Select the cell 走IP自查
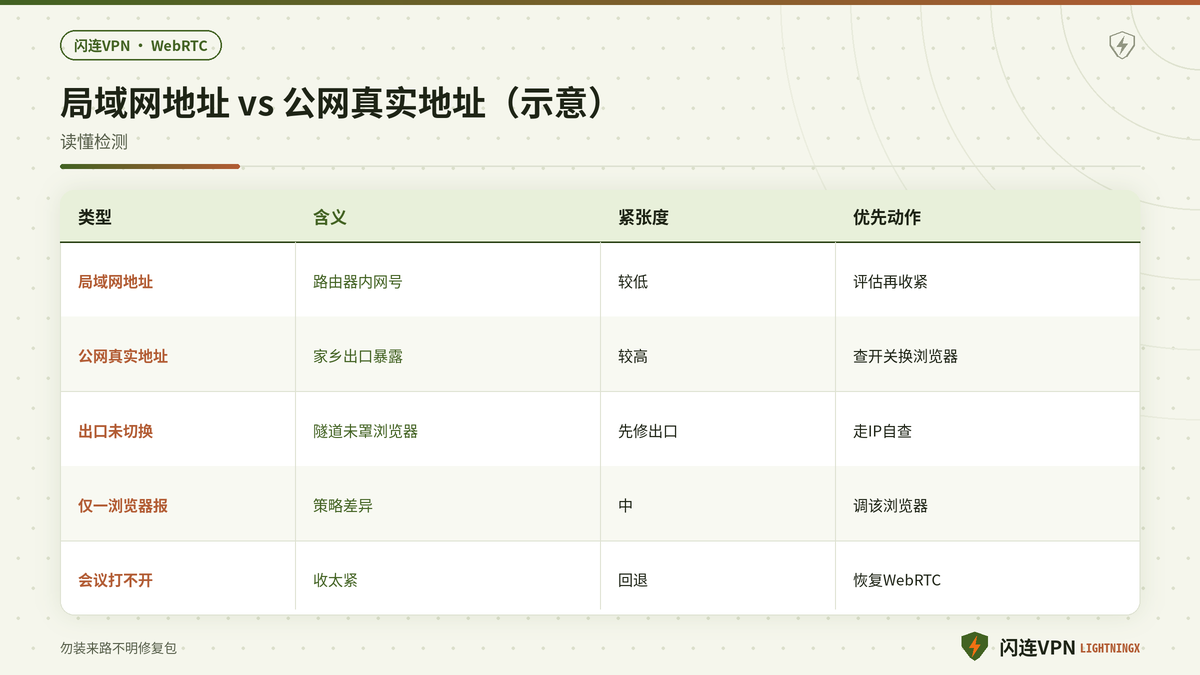The height and width of the screenshot is (675, 1200). click(882, 431)
